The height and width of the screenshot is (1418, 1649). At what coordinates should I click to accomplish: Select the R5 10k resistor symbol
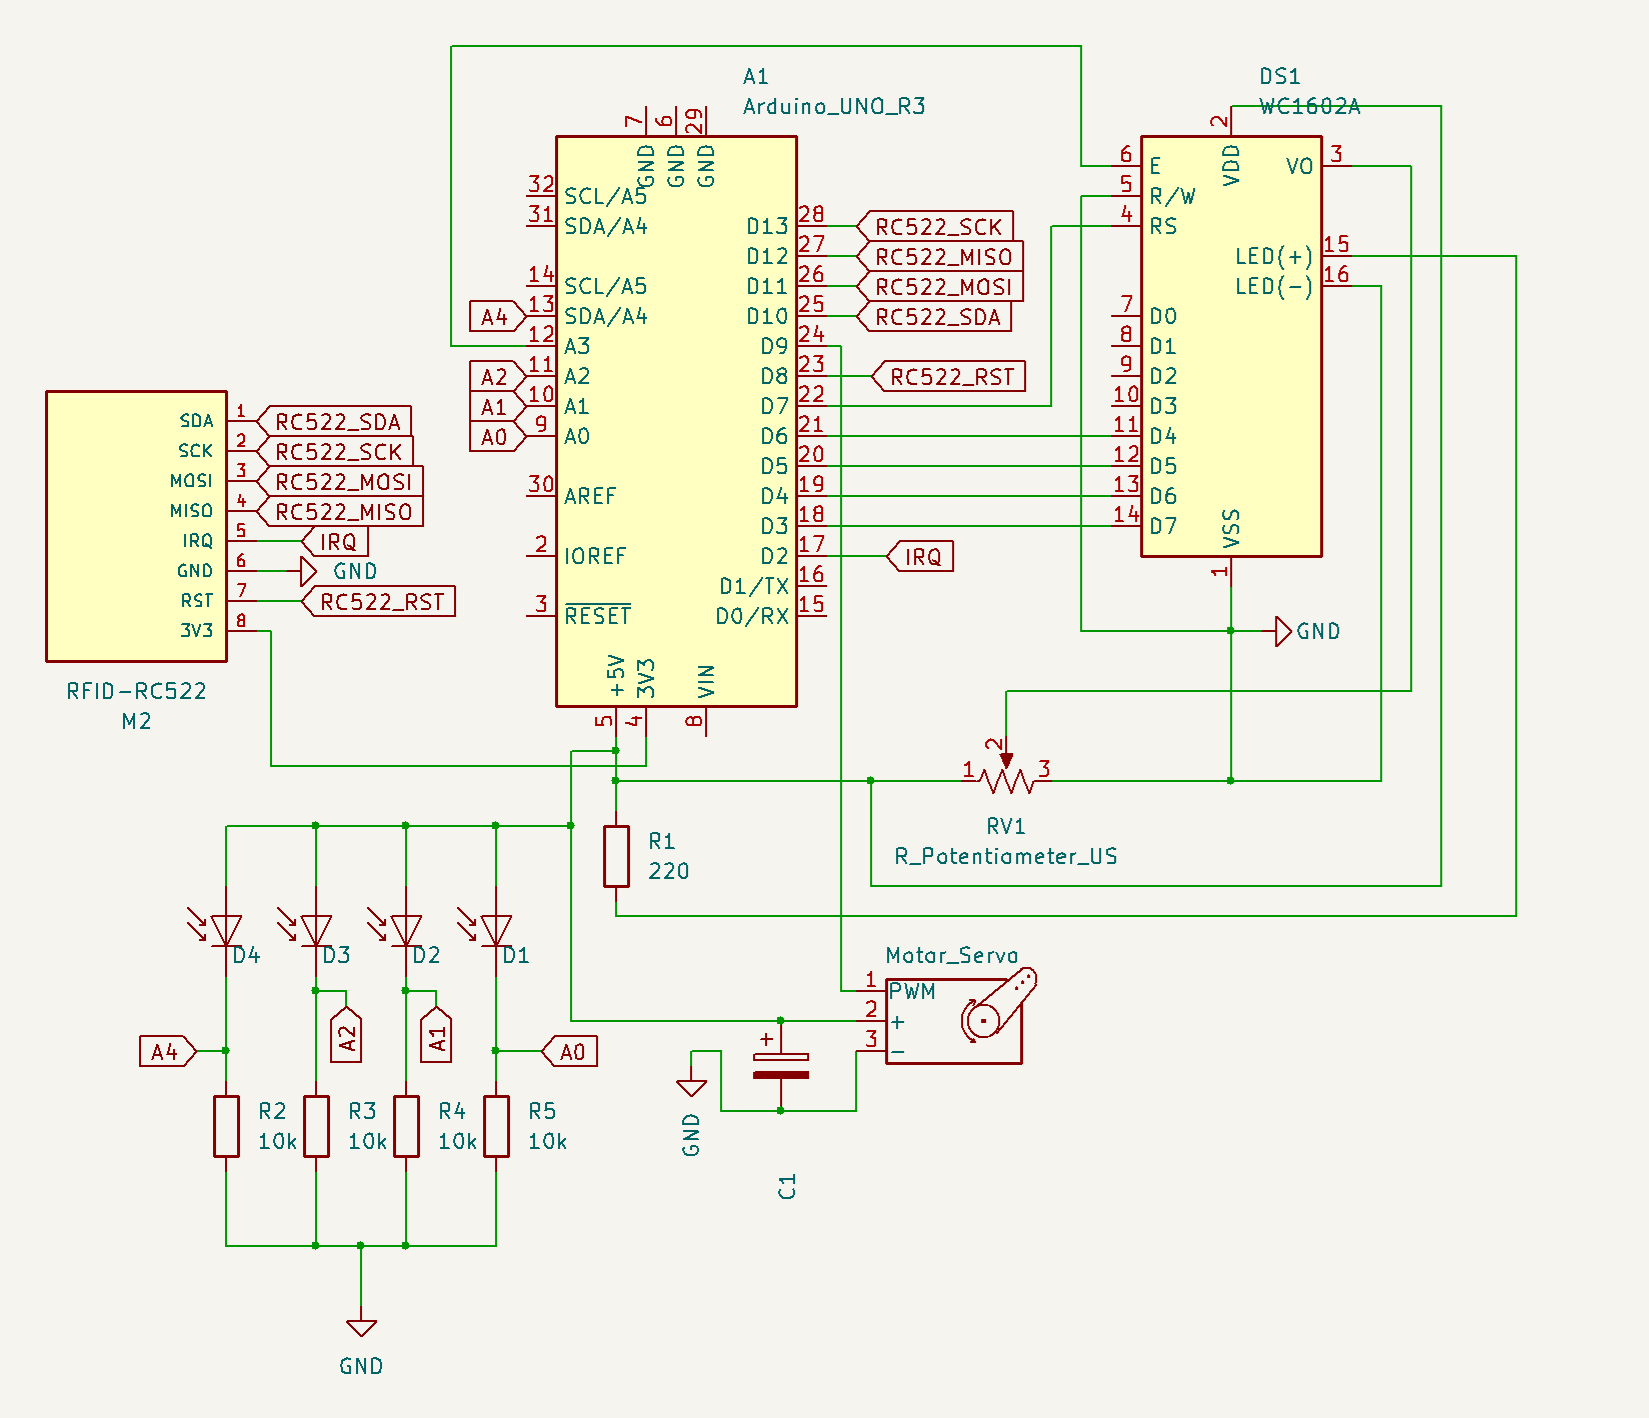pyautogui.click(x=496, y=1126)
